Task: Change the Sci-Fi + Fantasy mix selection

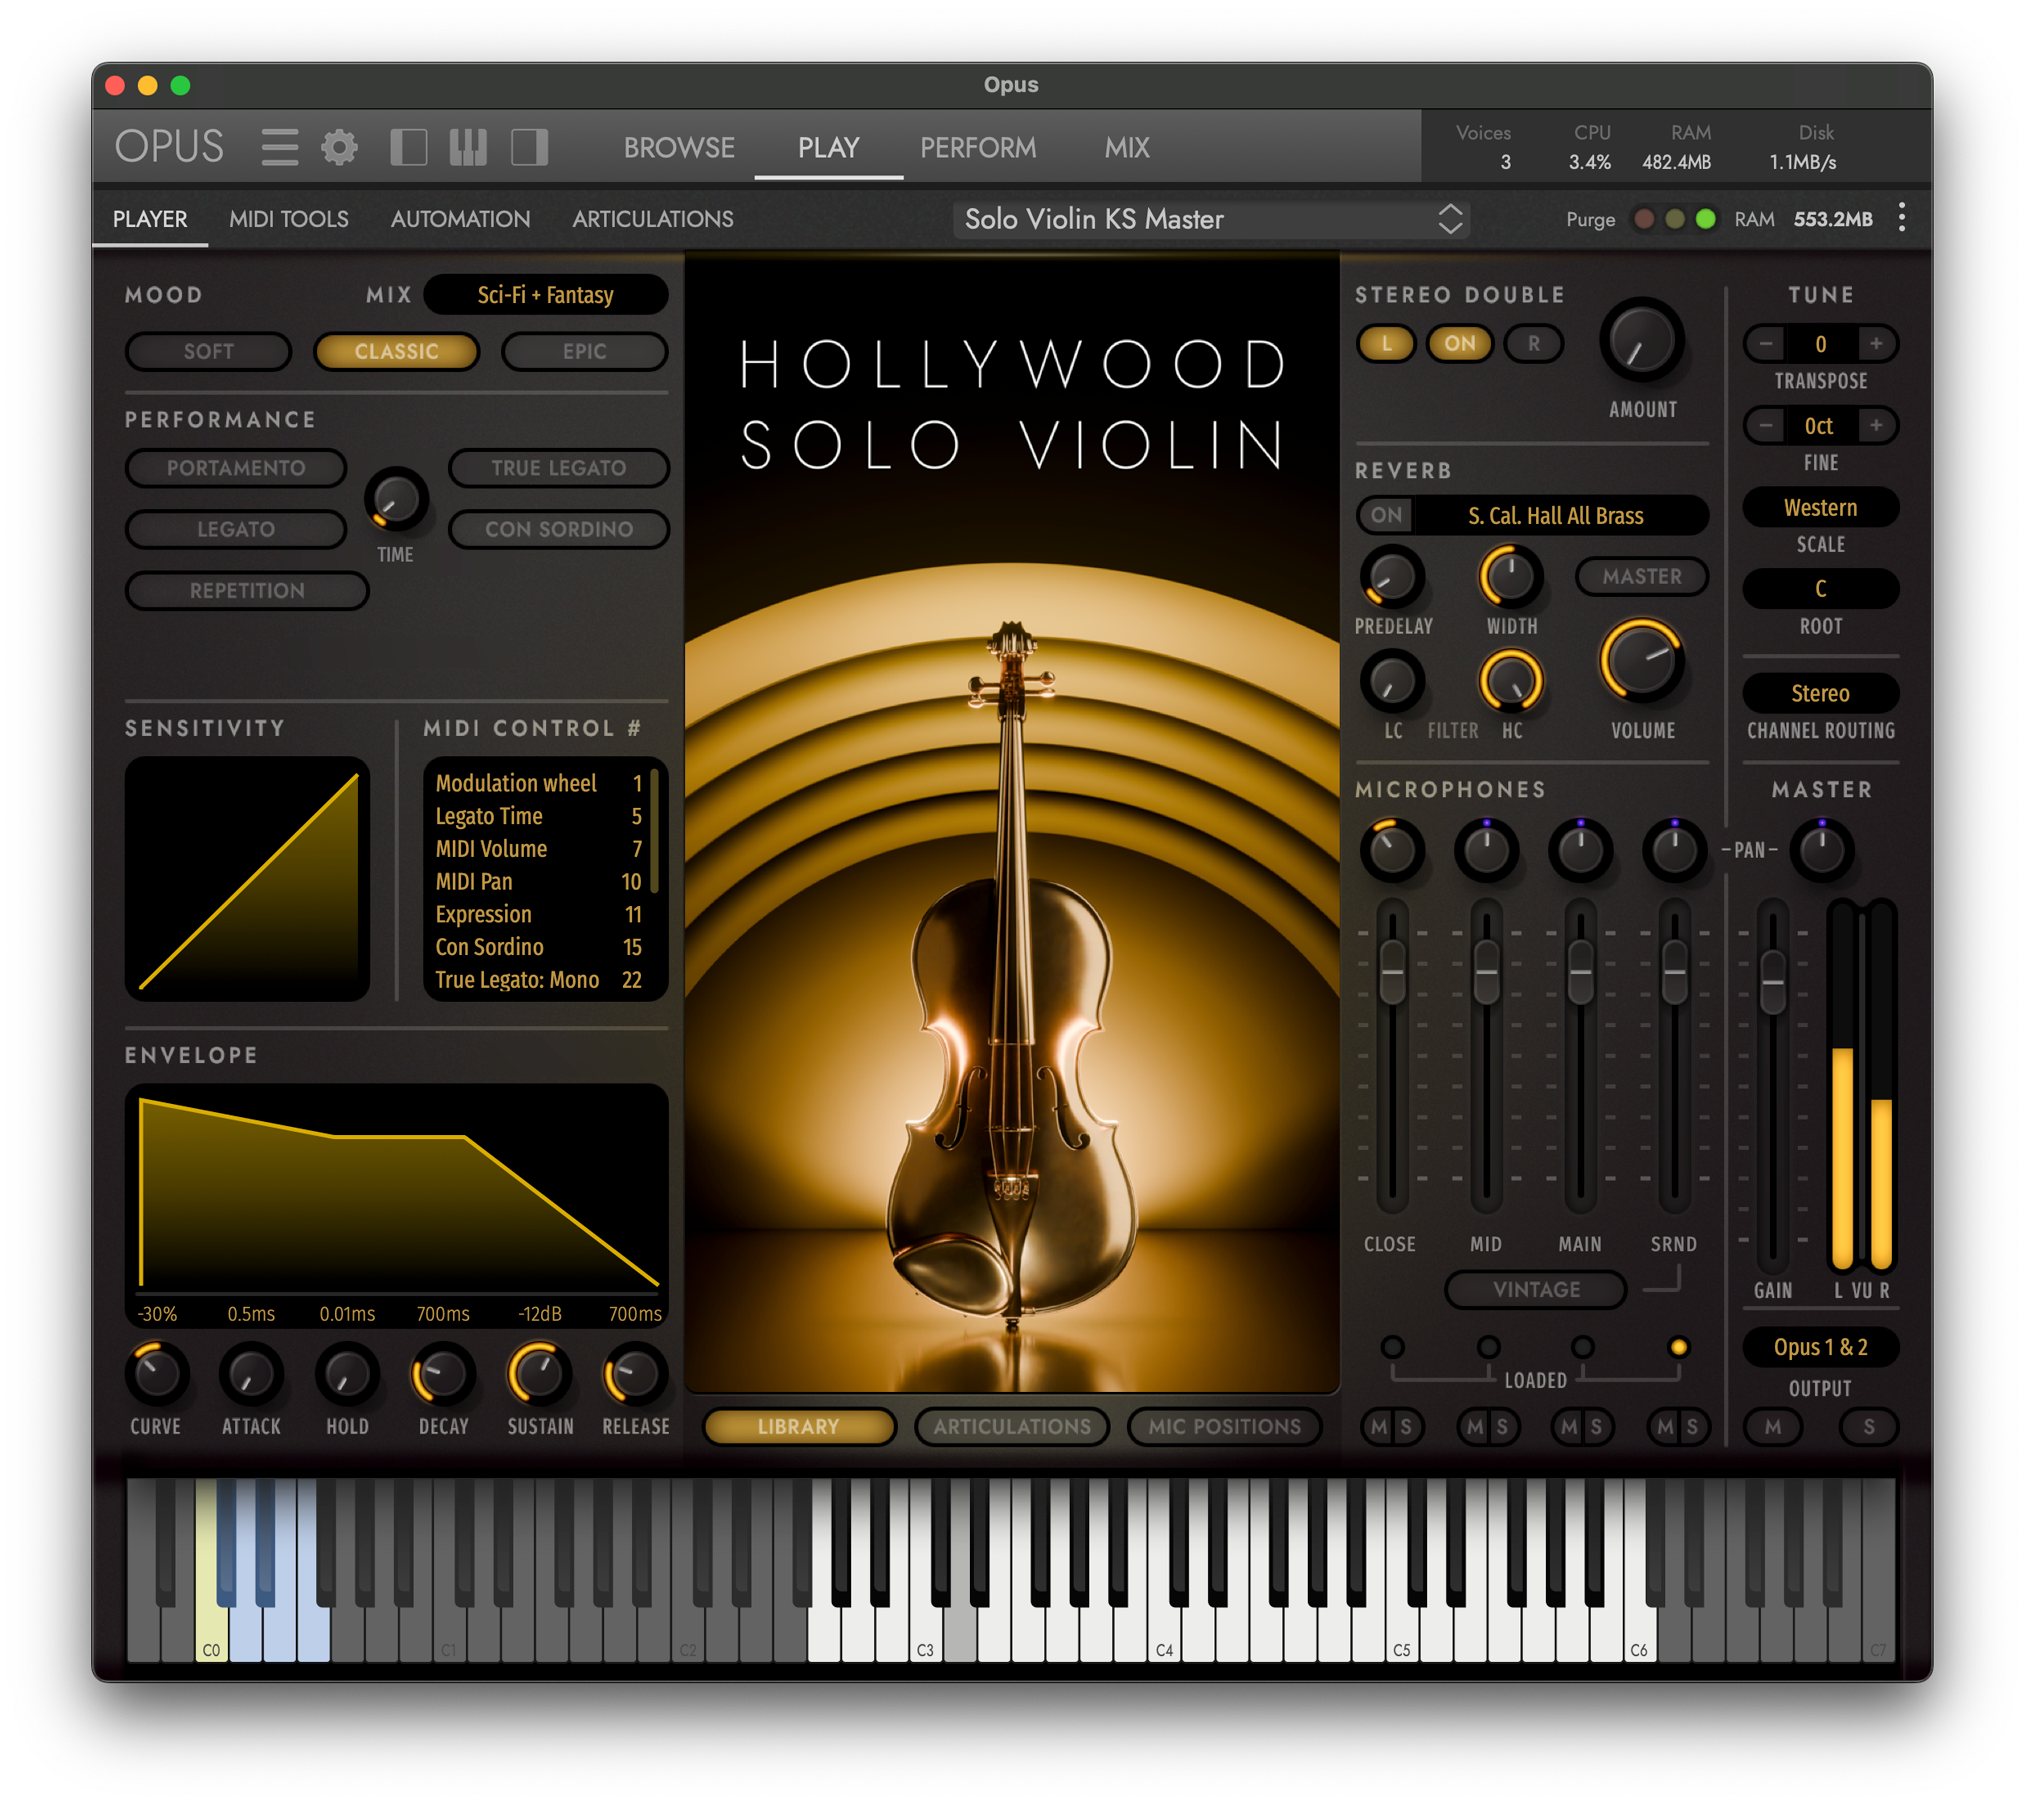Action: [x=546, y=294]
